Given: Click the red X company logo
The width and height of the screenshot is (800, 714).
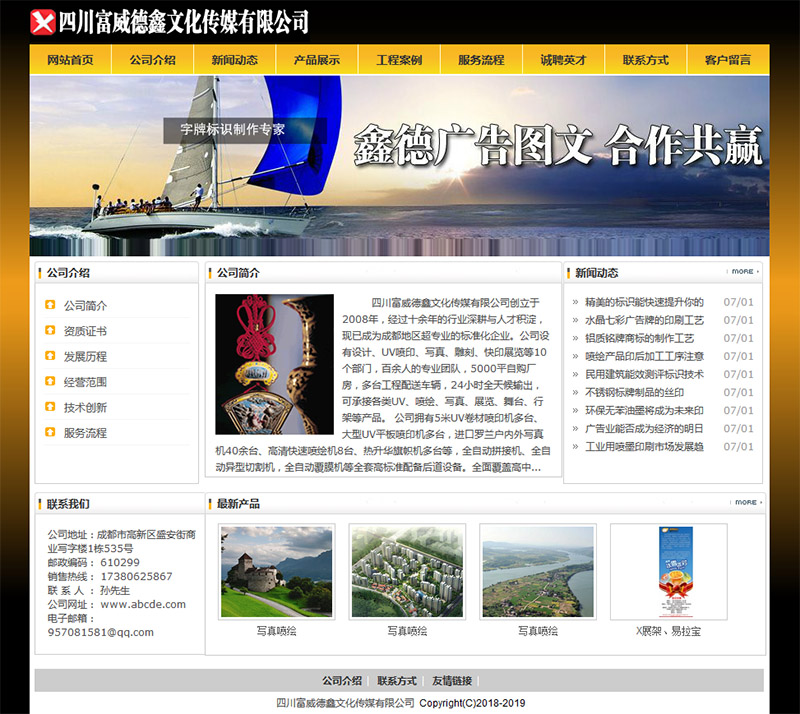Looking at the screenshot, I should click(x=43, y=21).
